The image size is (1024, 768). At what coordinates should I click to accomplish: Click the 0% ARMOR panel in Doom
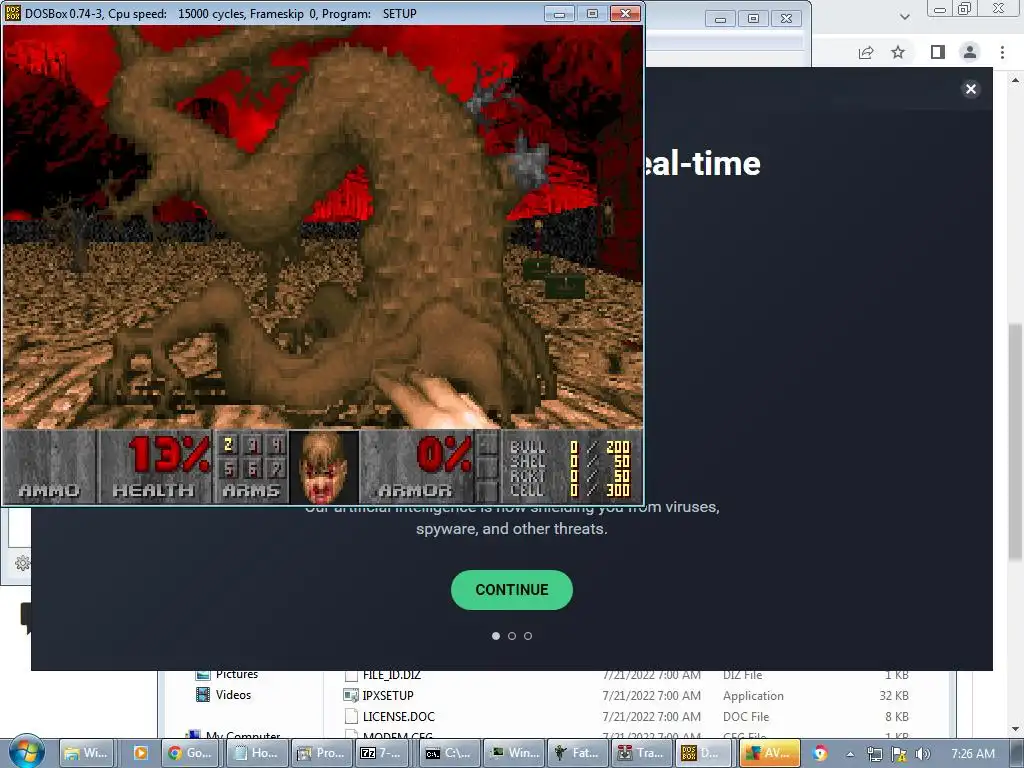[417, 466]
